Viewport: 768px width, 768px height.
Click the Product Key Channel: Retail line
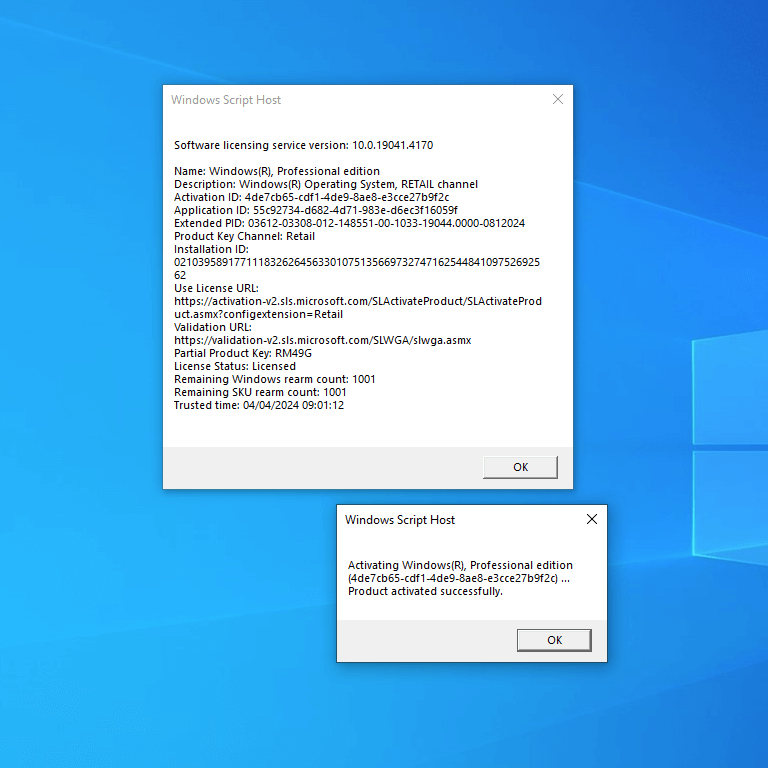244,236
